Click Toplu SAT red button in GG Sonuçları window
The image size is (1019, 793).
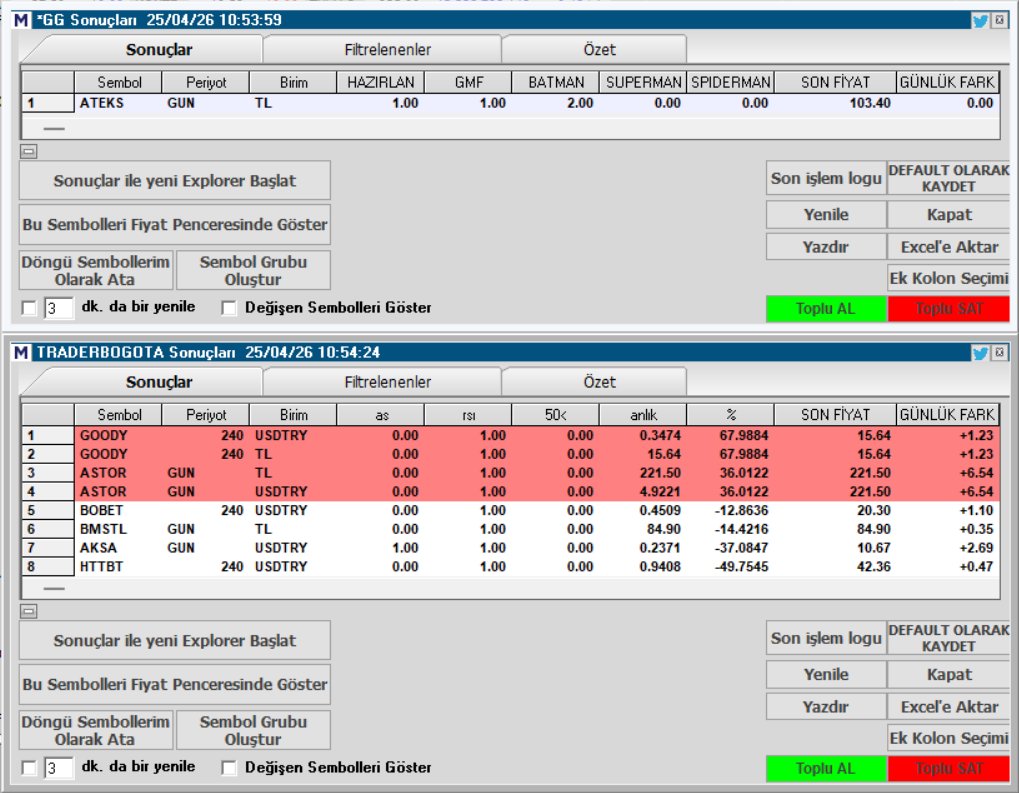[949, 309]
